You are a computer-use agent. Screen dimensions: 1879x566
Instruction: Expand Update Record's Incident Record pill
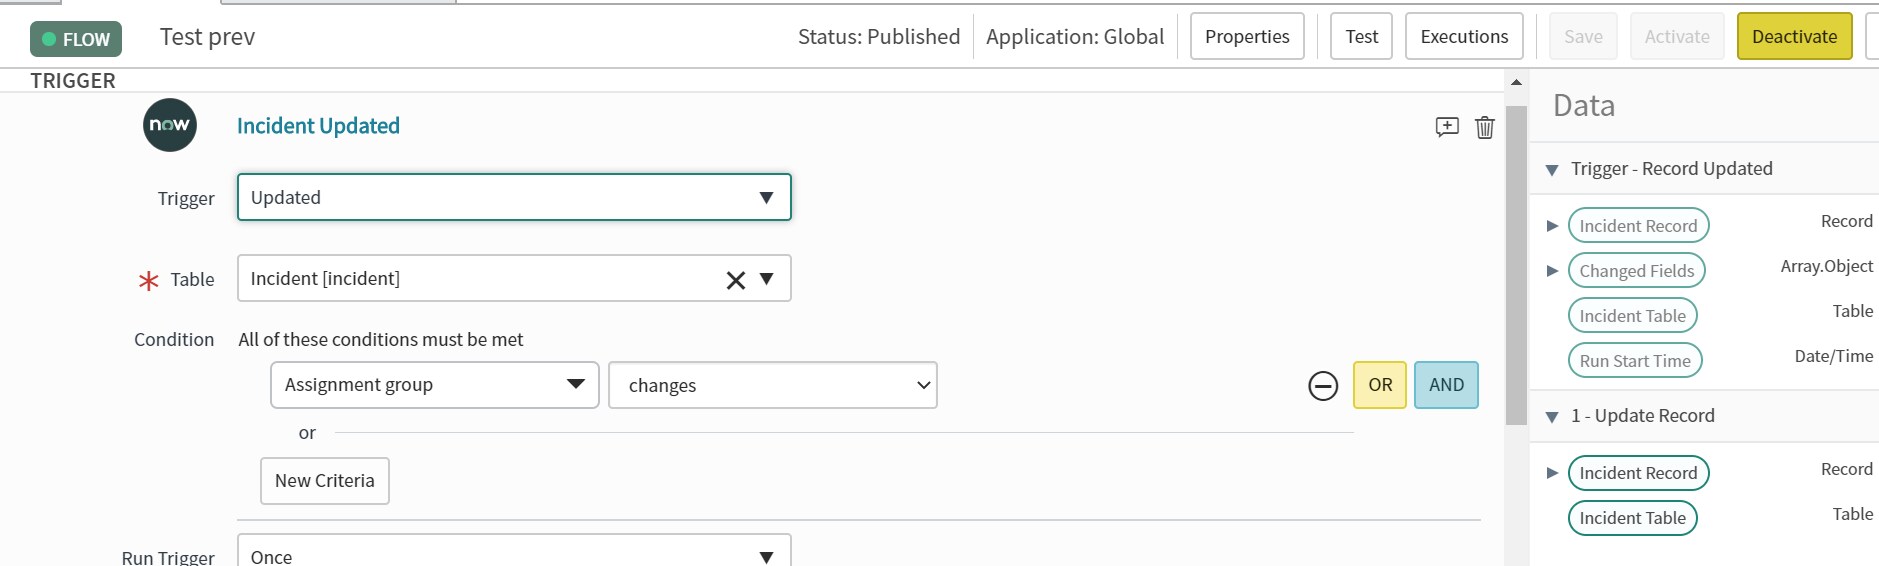coord(1552,473)
